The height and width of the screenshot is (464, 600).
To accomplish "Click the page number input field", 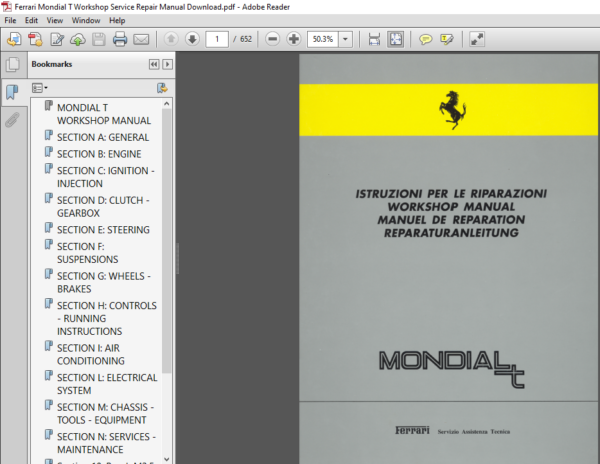I will (x=217, y=39).
